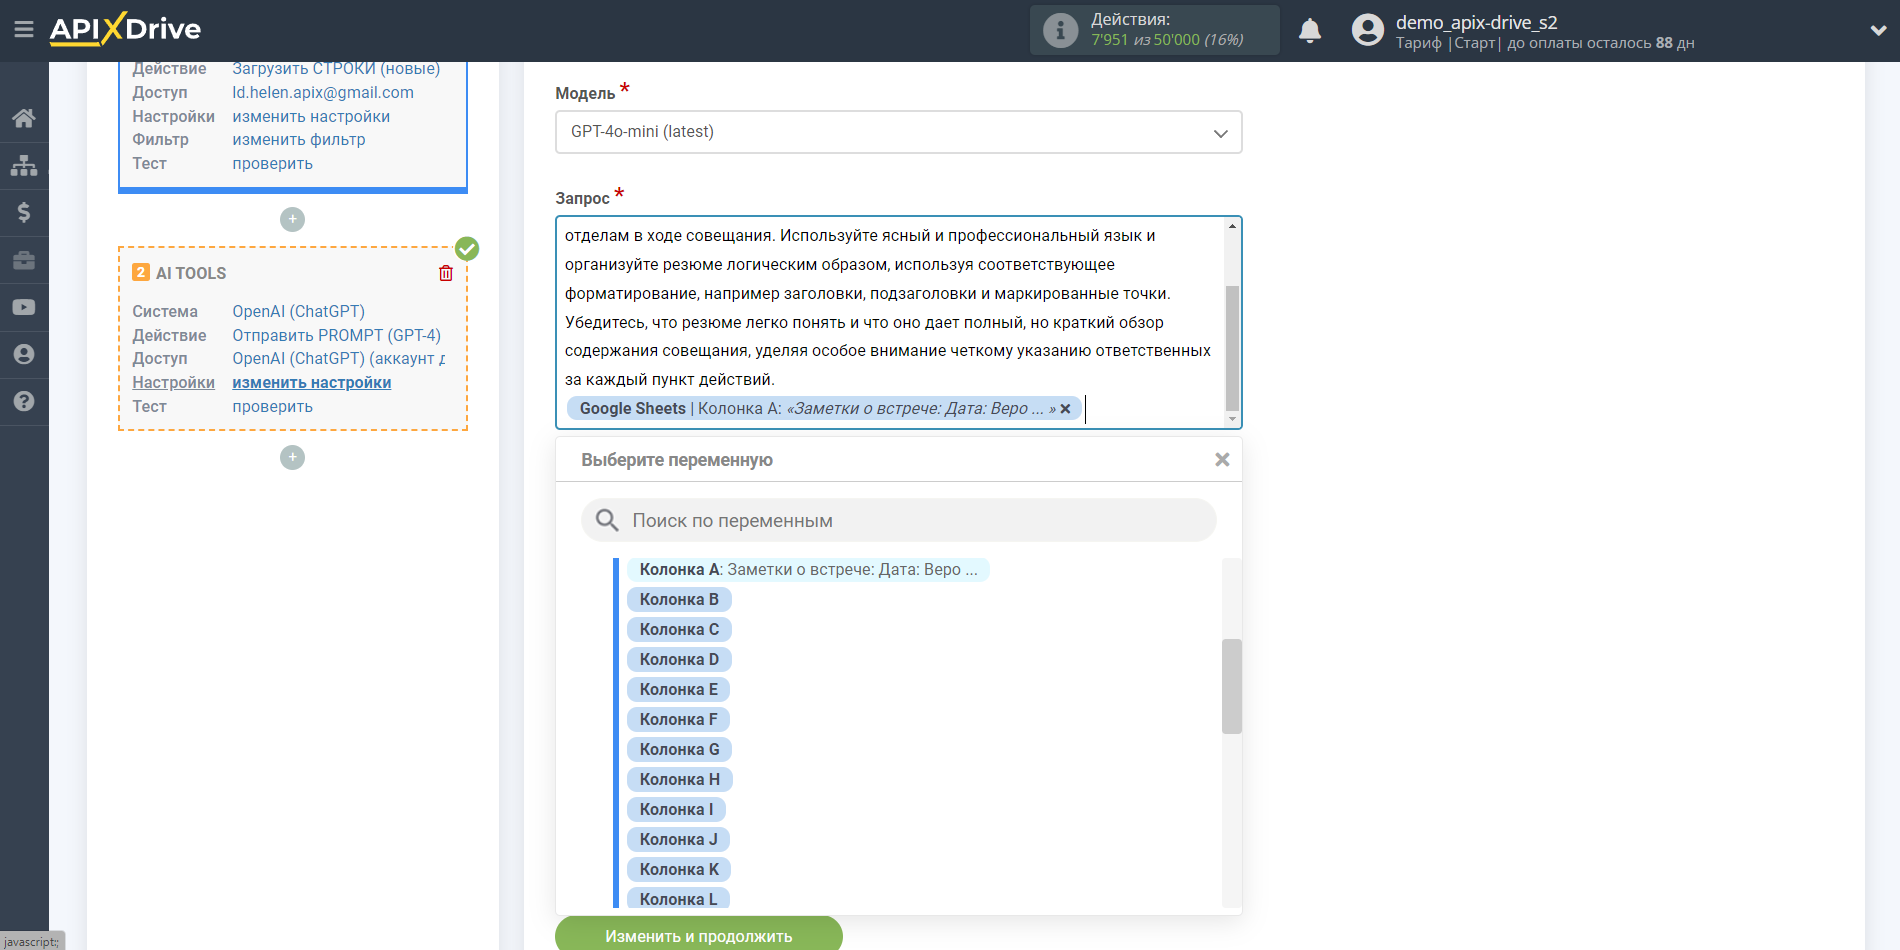1900x950 pixels.
Task: Open the notifications bell
Action: [1310, 30]
